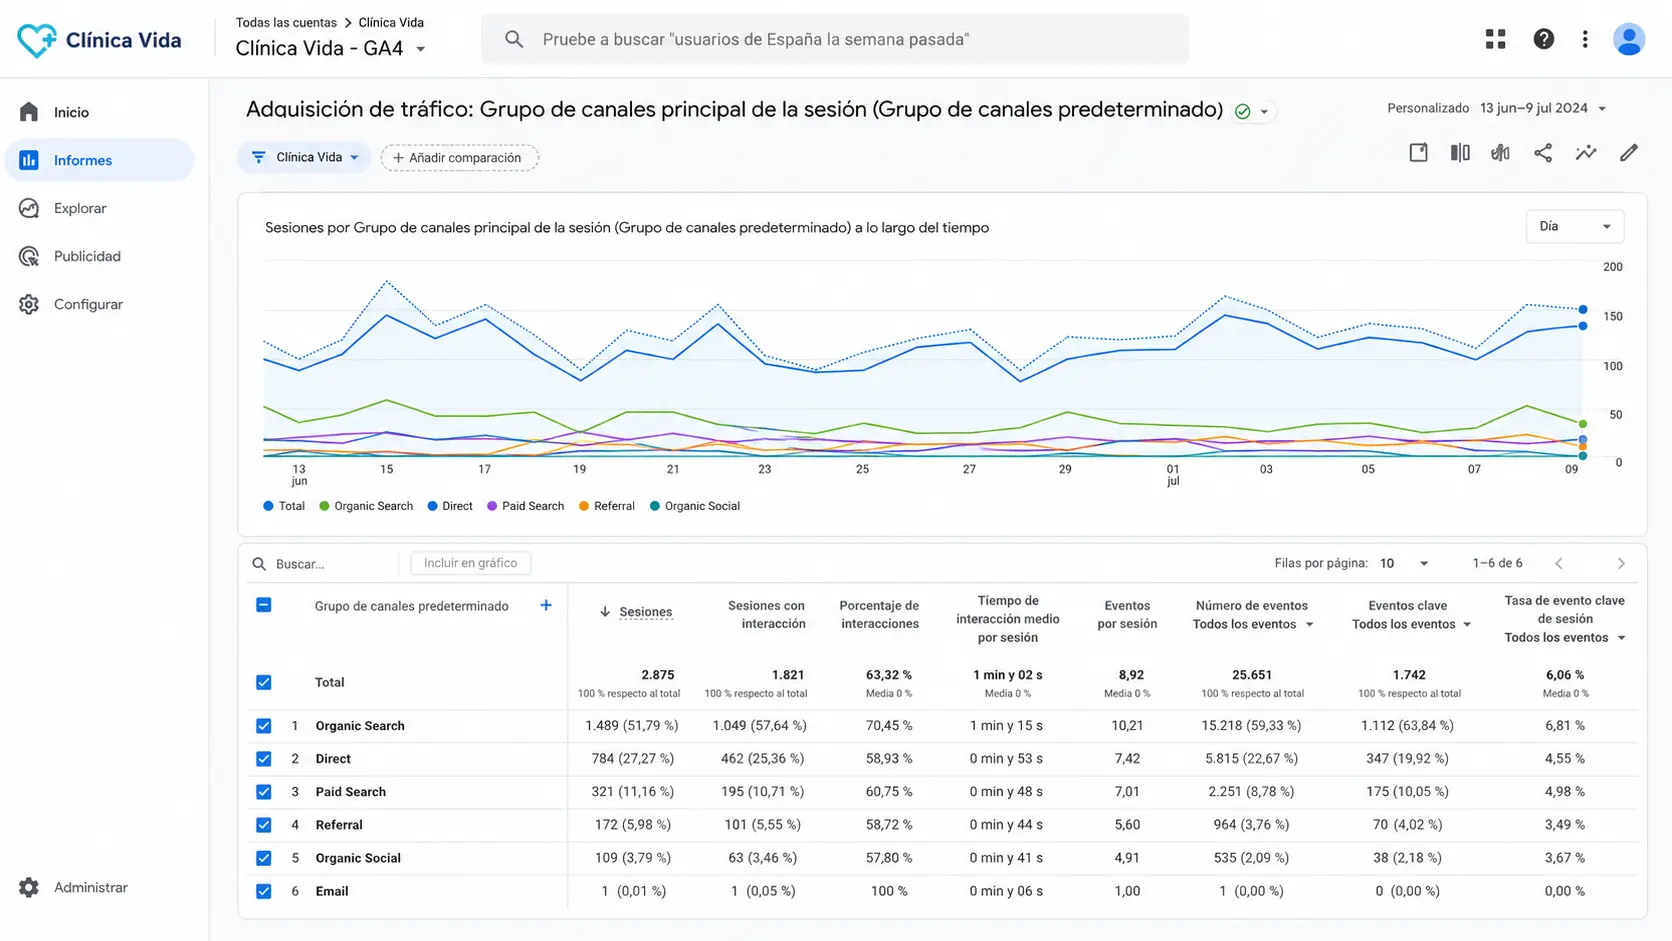The height and width of the screenshot is (941, 1672).
Task: Click Todas las cuentas breadcrumb
Action: [x=286, y=22]
